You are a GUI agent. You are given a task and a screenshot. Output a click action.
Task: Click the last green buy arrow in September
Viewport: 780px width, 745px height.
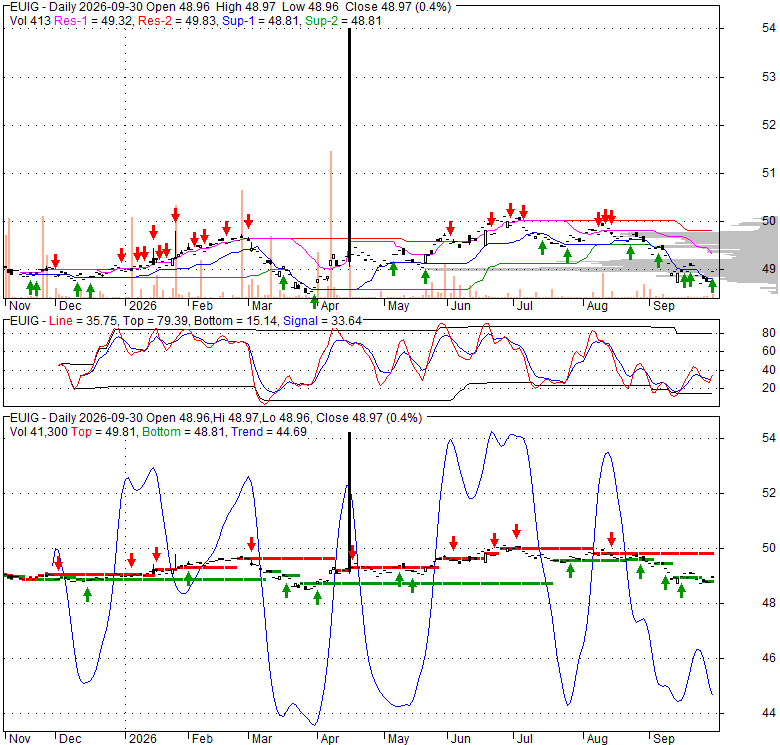[712, 286]
